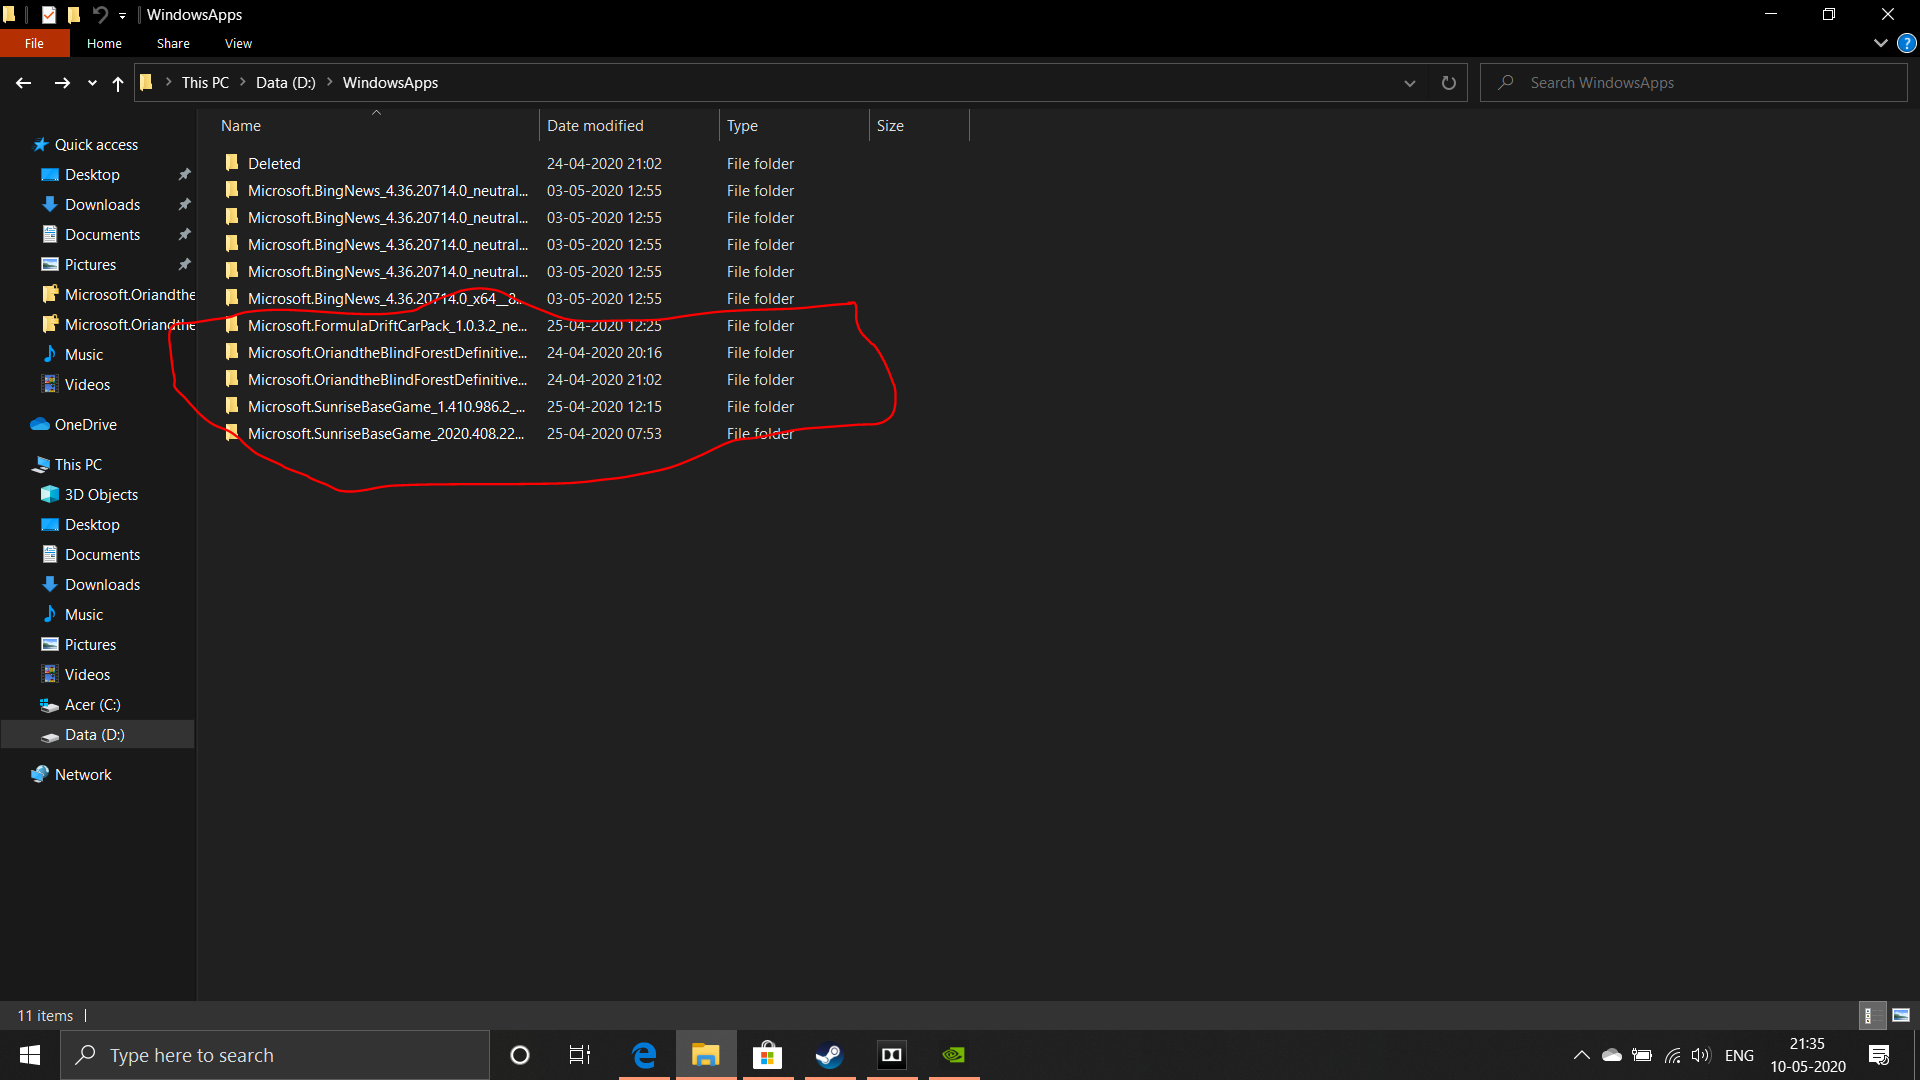Viewport: 1920px width, 1080px height.
Task: Expand the chevron after This PC breadcrumb
Action: pyautogui.click(x=242, y=83)
